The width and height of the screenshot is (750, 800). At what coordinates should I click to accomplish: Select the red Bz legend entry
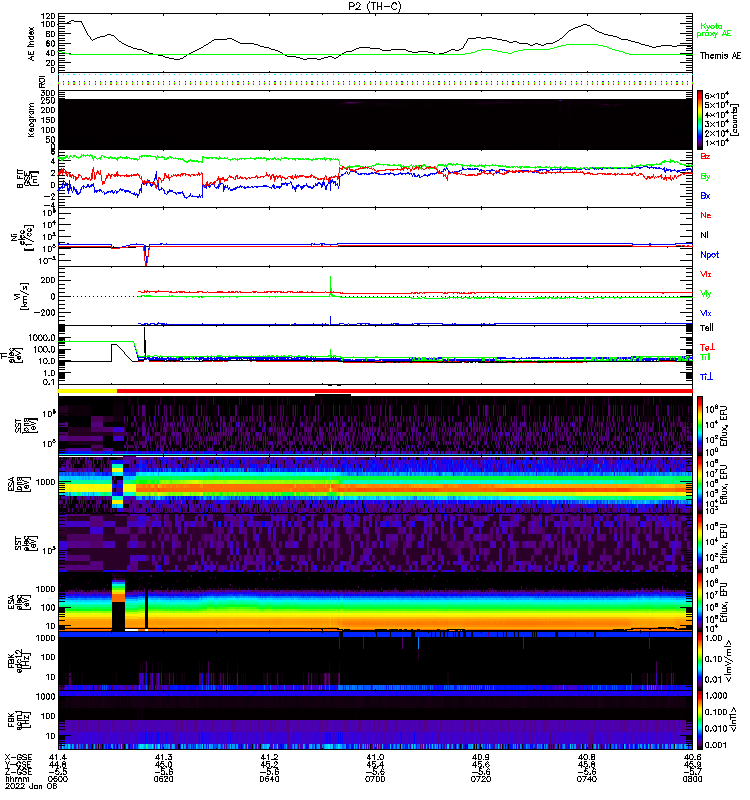coord(706,158)
